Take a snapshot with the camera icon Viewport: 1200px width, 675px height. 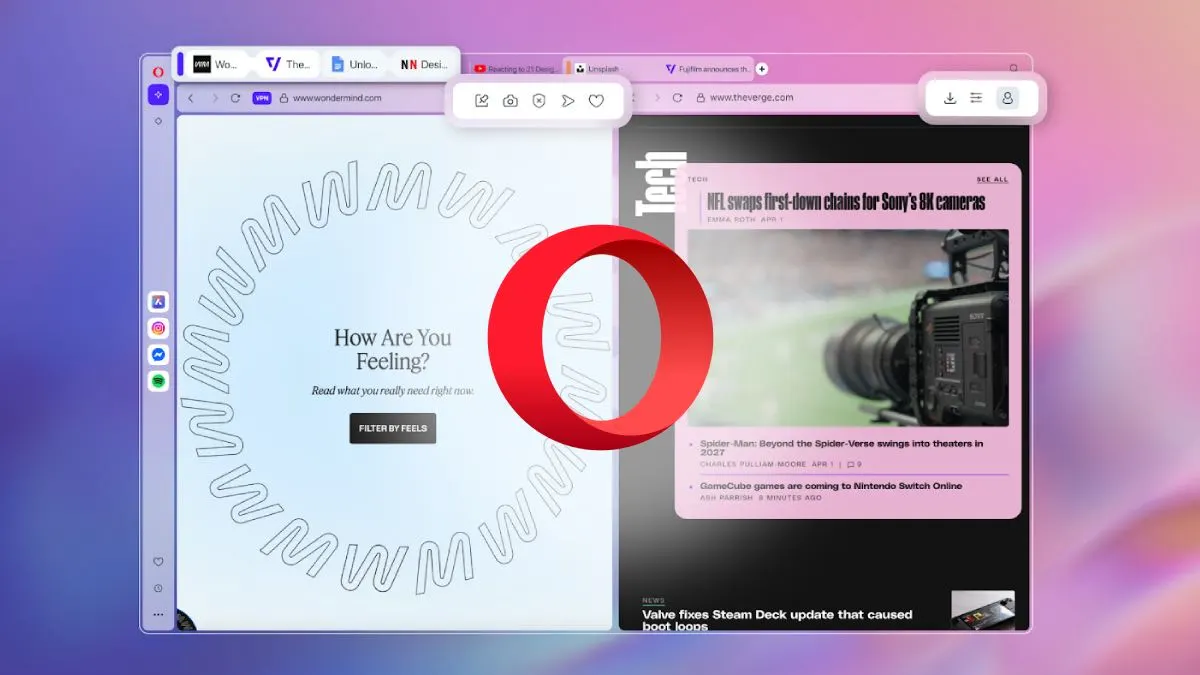point(510,101)
